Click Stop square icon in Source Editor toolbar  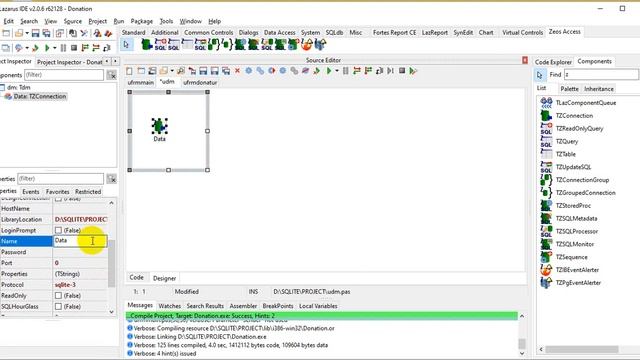(x=402, y=71)
